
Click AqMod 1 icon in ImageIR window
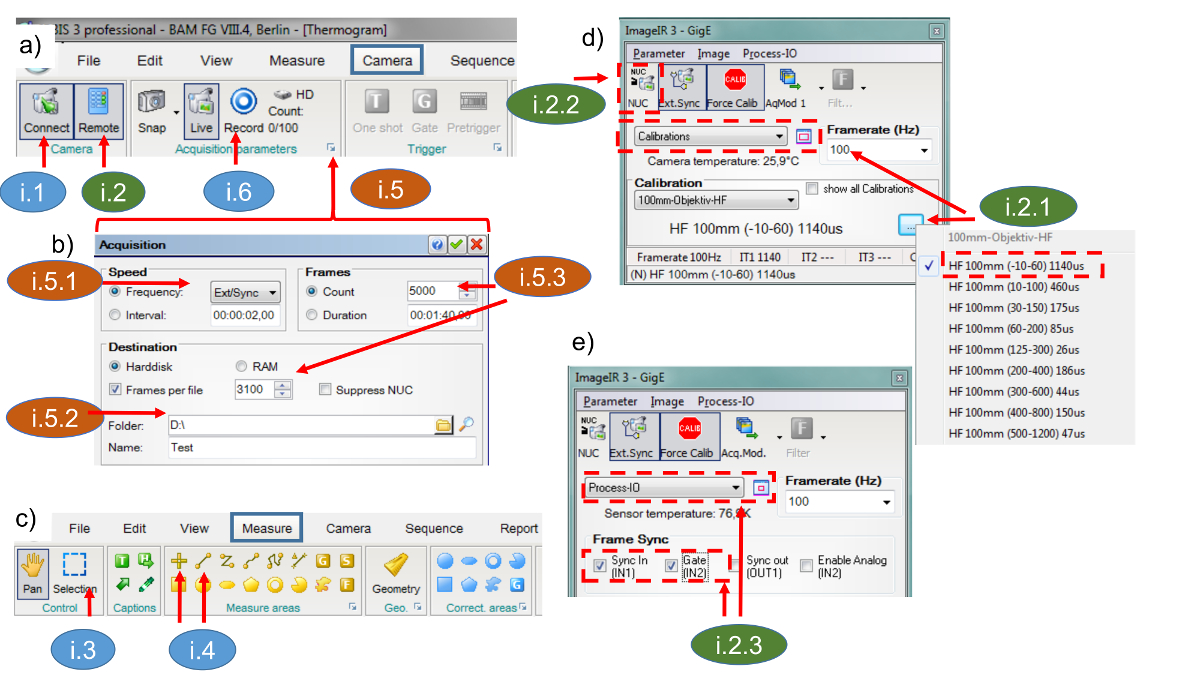(x=790, y=82)
